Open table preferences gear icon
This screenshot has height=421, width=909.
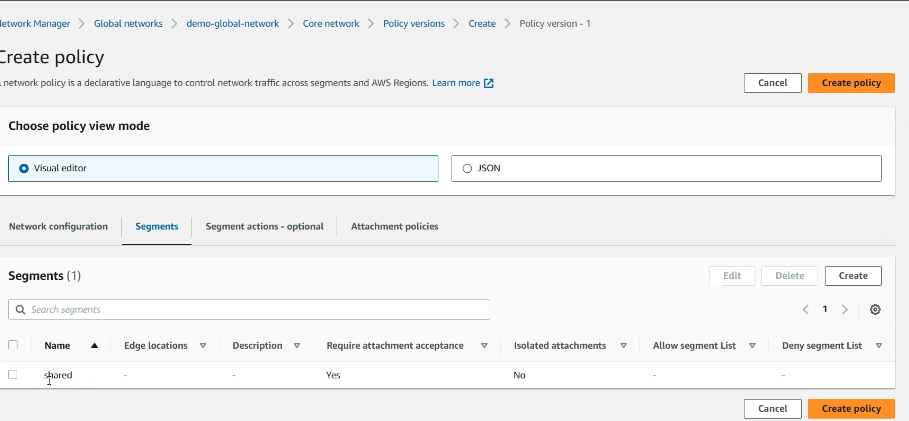(x=875, y=310)
